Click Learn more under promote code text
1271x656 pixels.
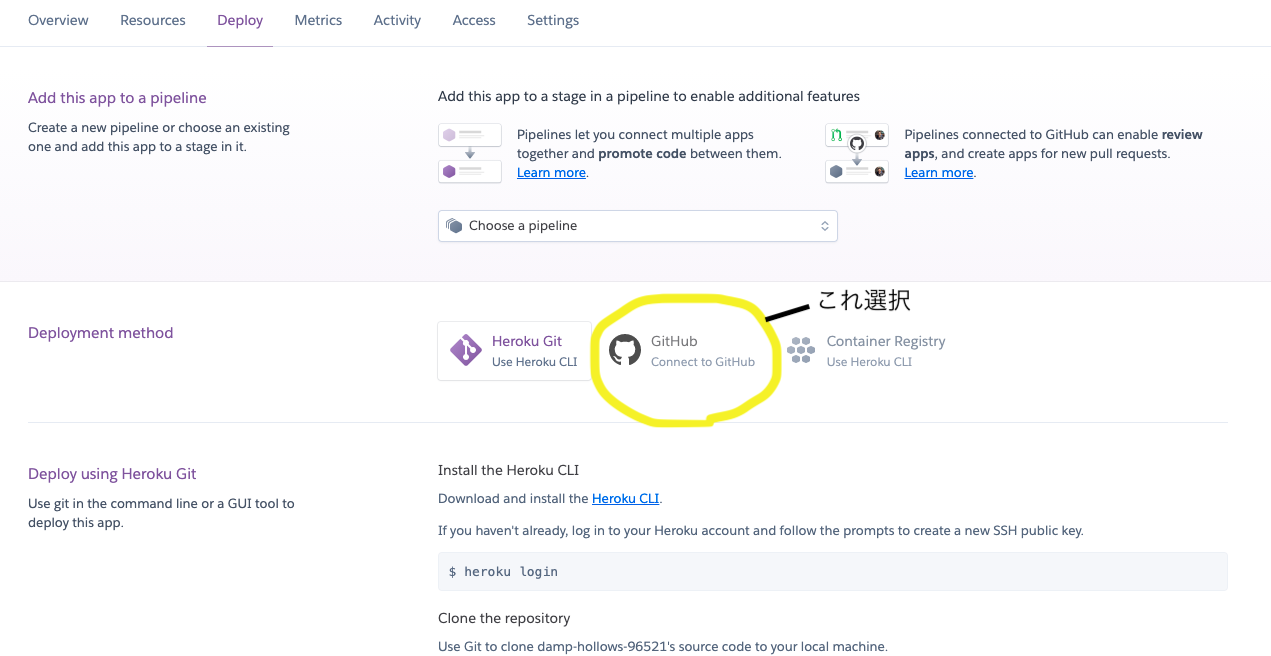[551, 173]
